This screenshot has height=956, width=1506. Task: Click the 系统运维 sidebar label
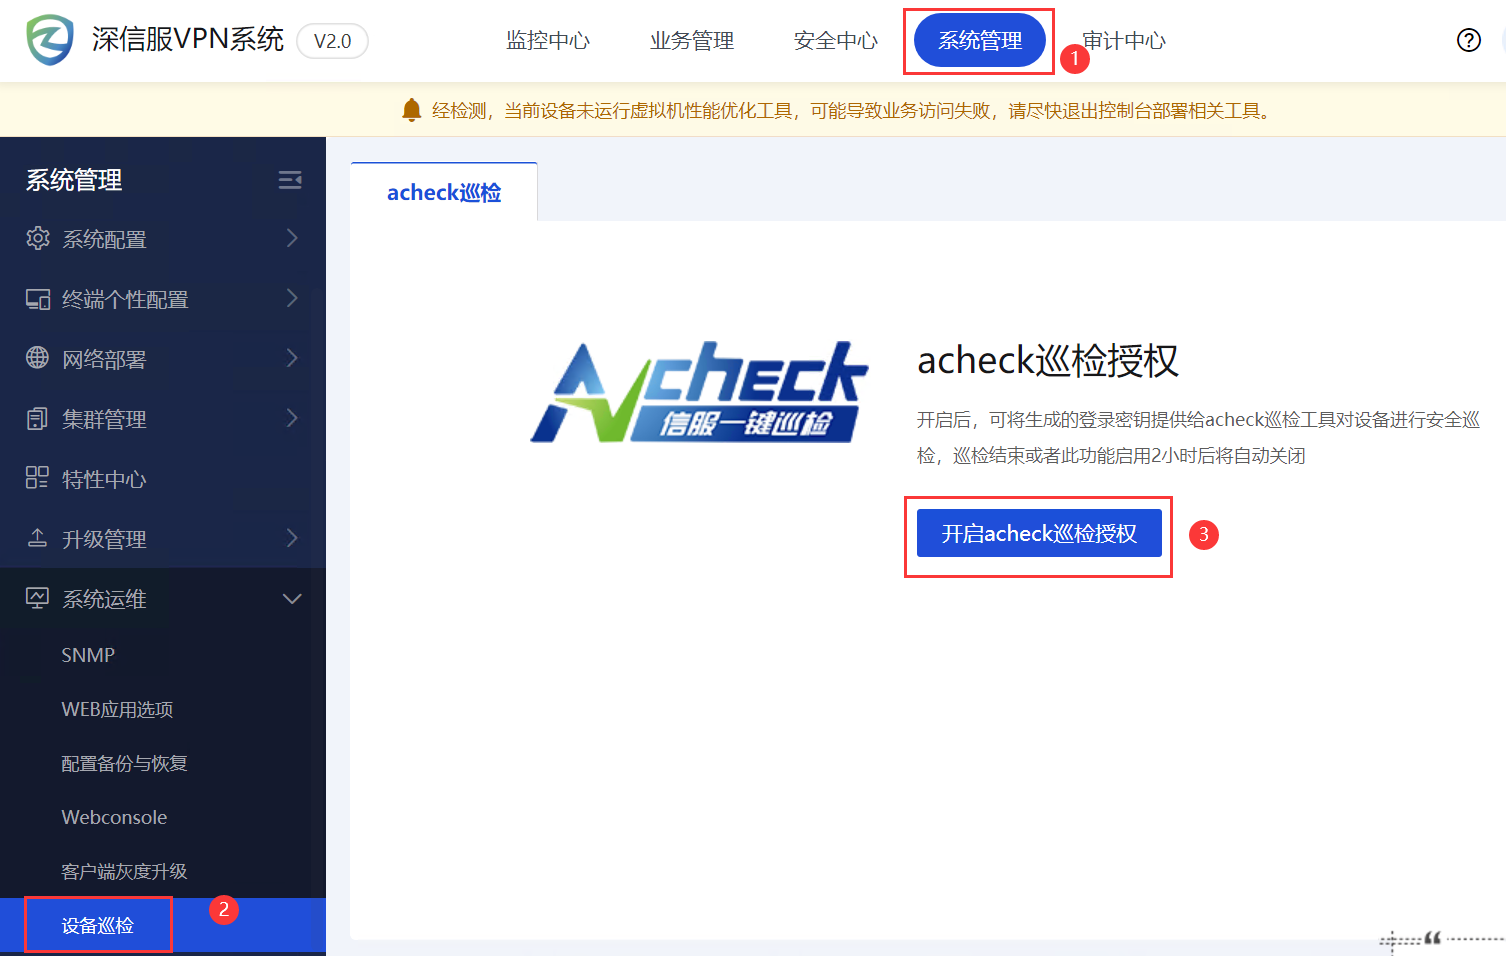pos(104,599)
